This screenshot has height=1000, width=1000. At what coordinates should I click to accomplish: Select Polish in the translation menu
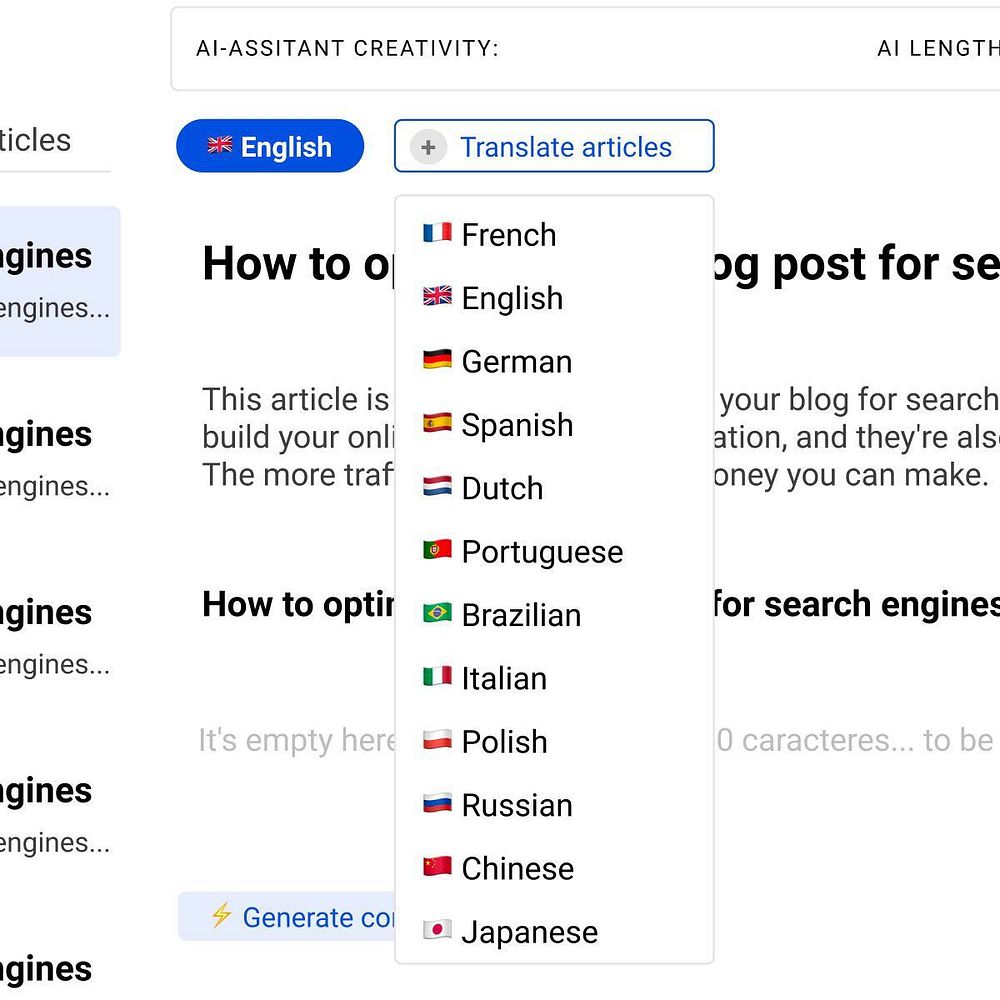[504, 742]
